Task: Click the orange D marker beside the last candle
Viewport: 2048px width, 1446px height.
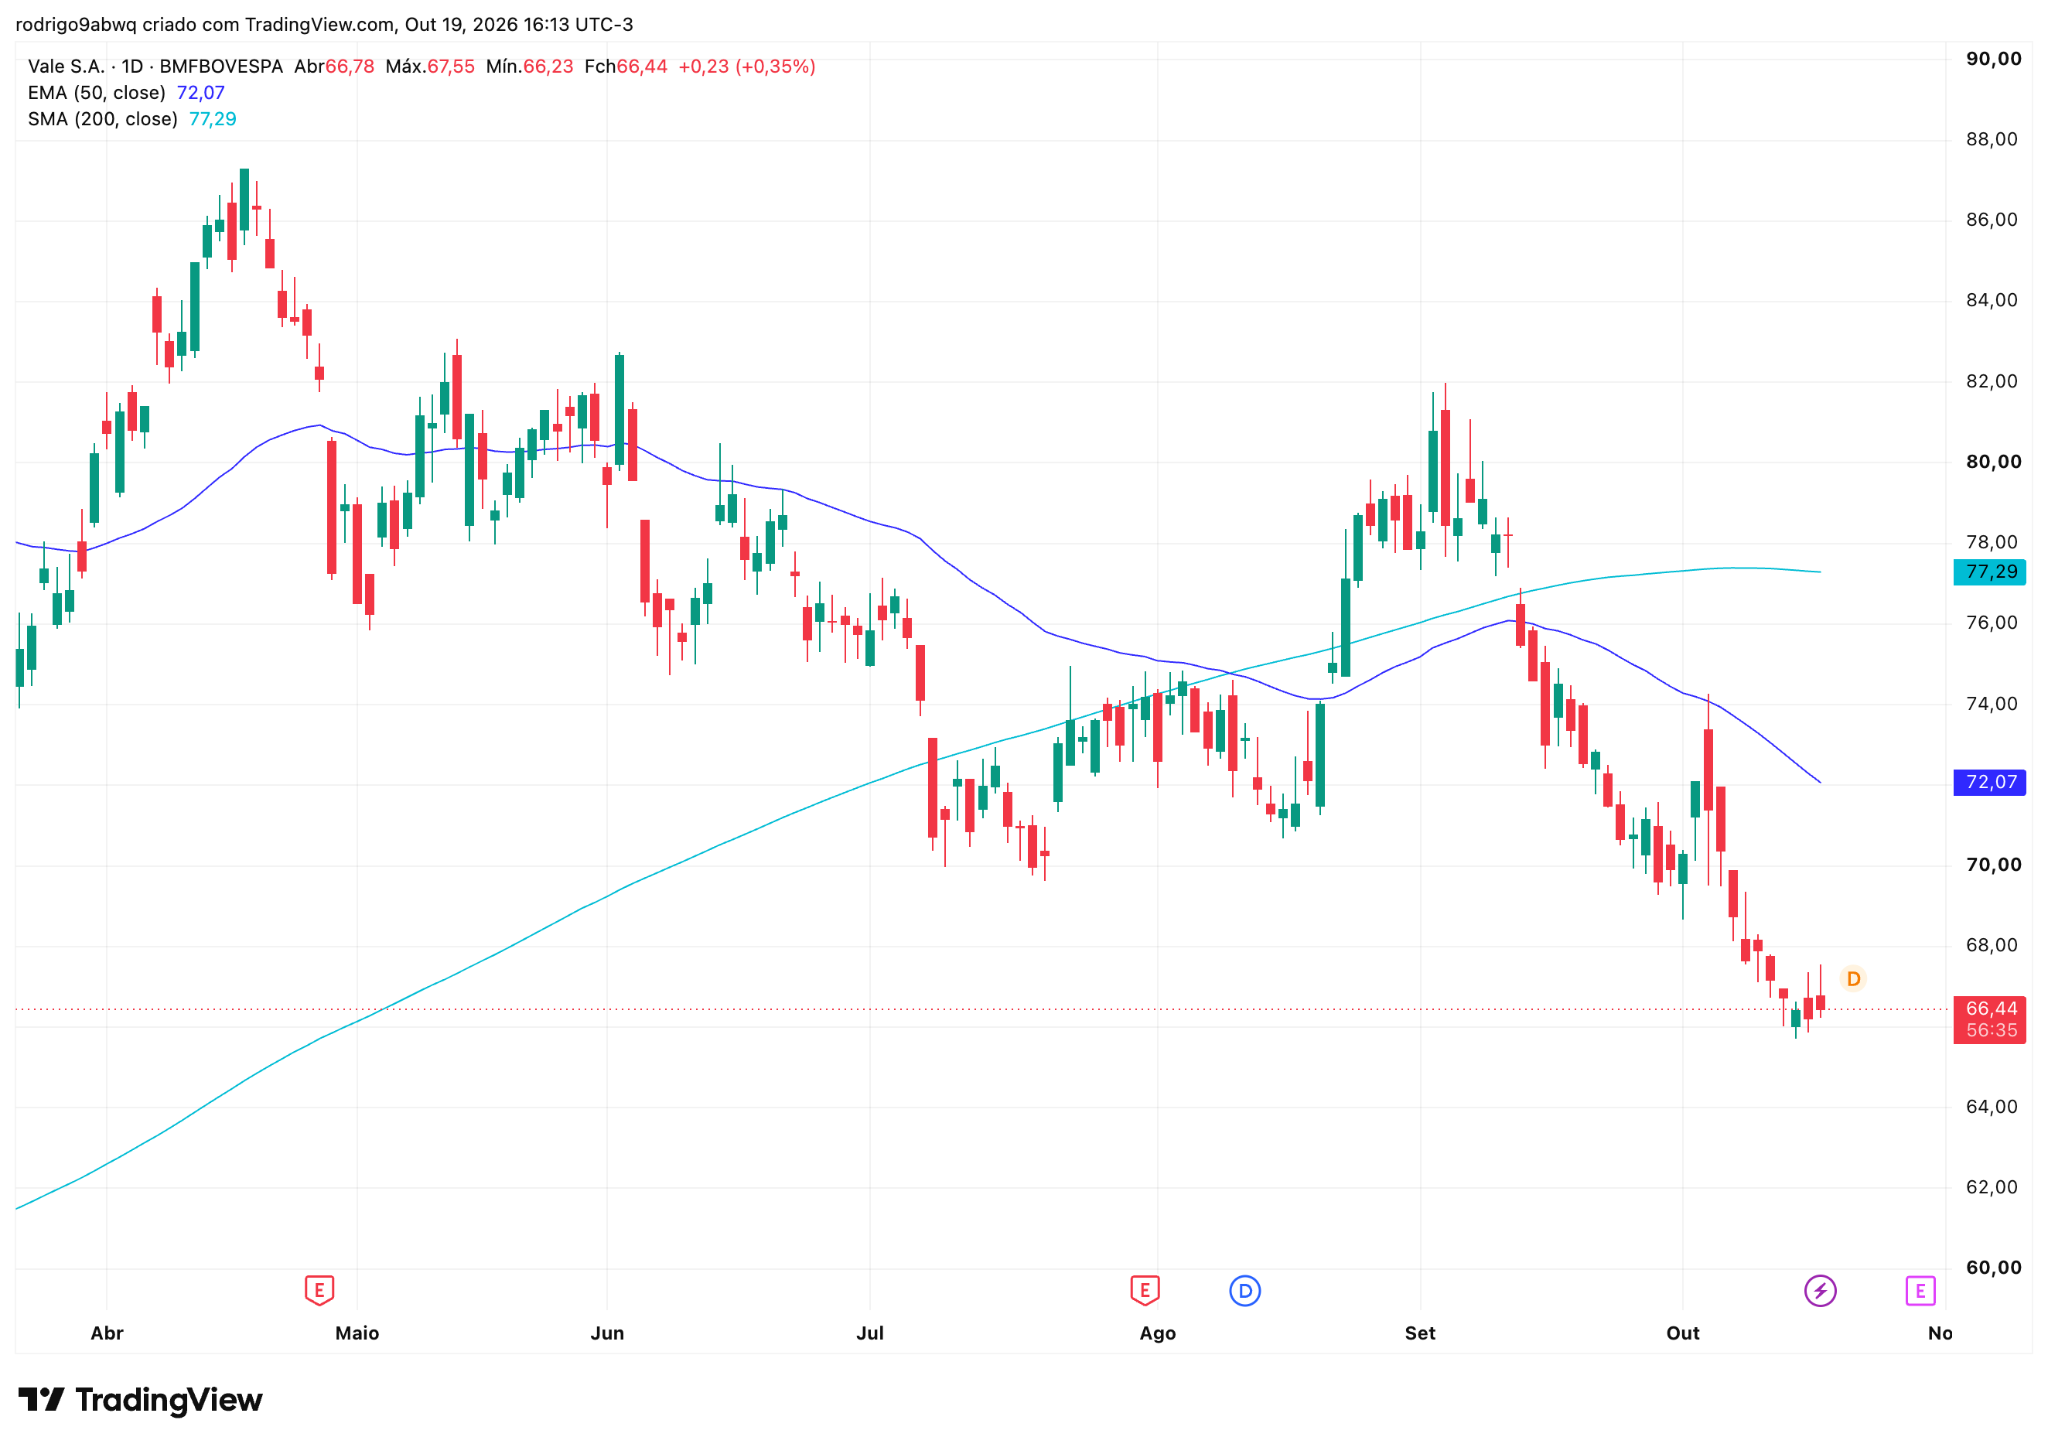Action: point(1853,979)
